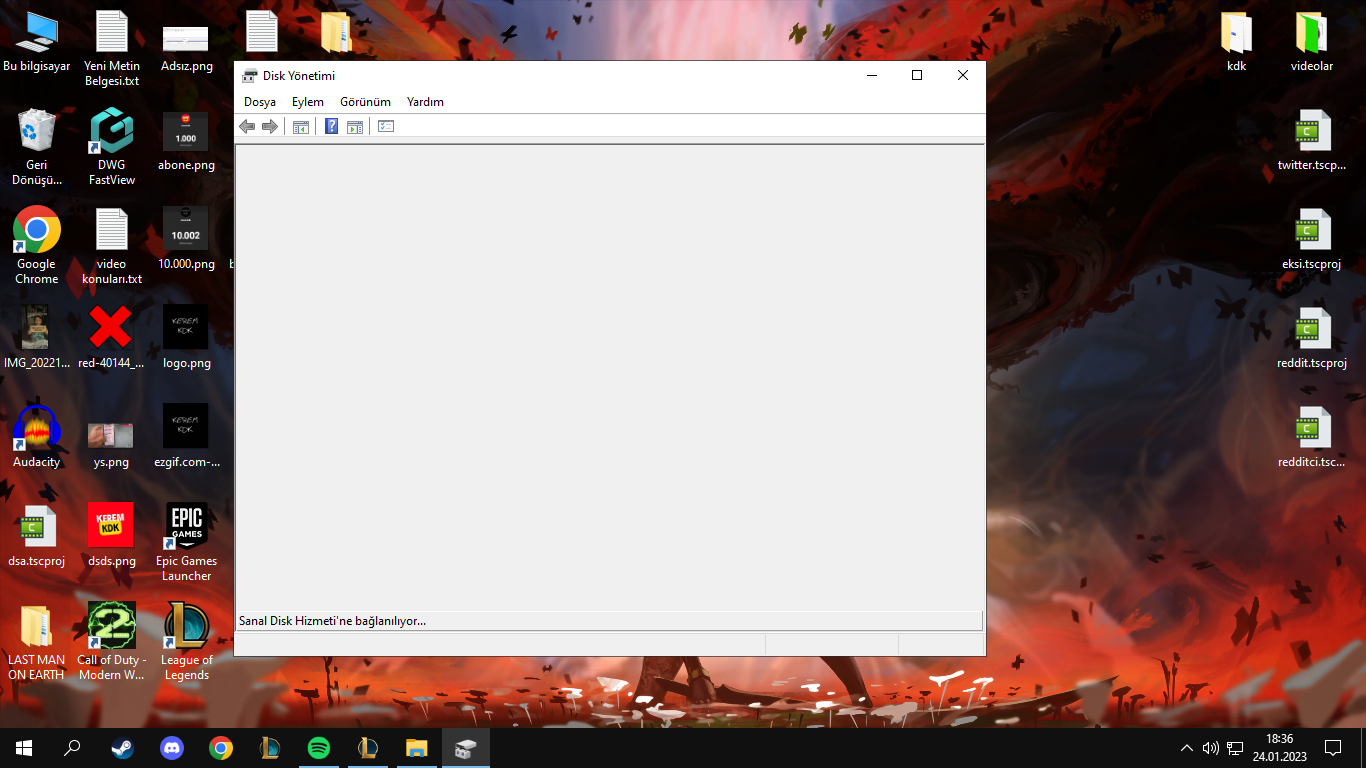This screenshot has width=1366, height=768.
Task: Select the twitter.tscproj desktop file
Action: (1311, 141)
